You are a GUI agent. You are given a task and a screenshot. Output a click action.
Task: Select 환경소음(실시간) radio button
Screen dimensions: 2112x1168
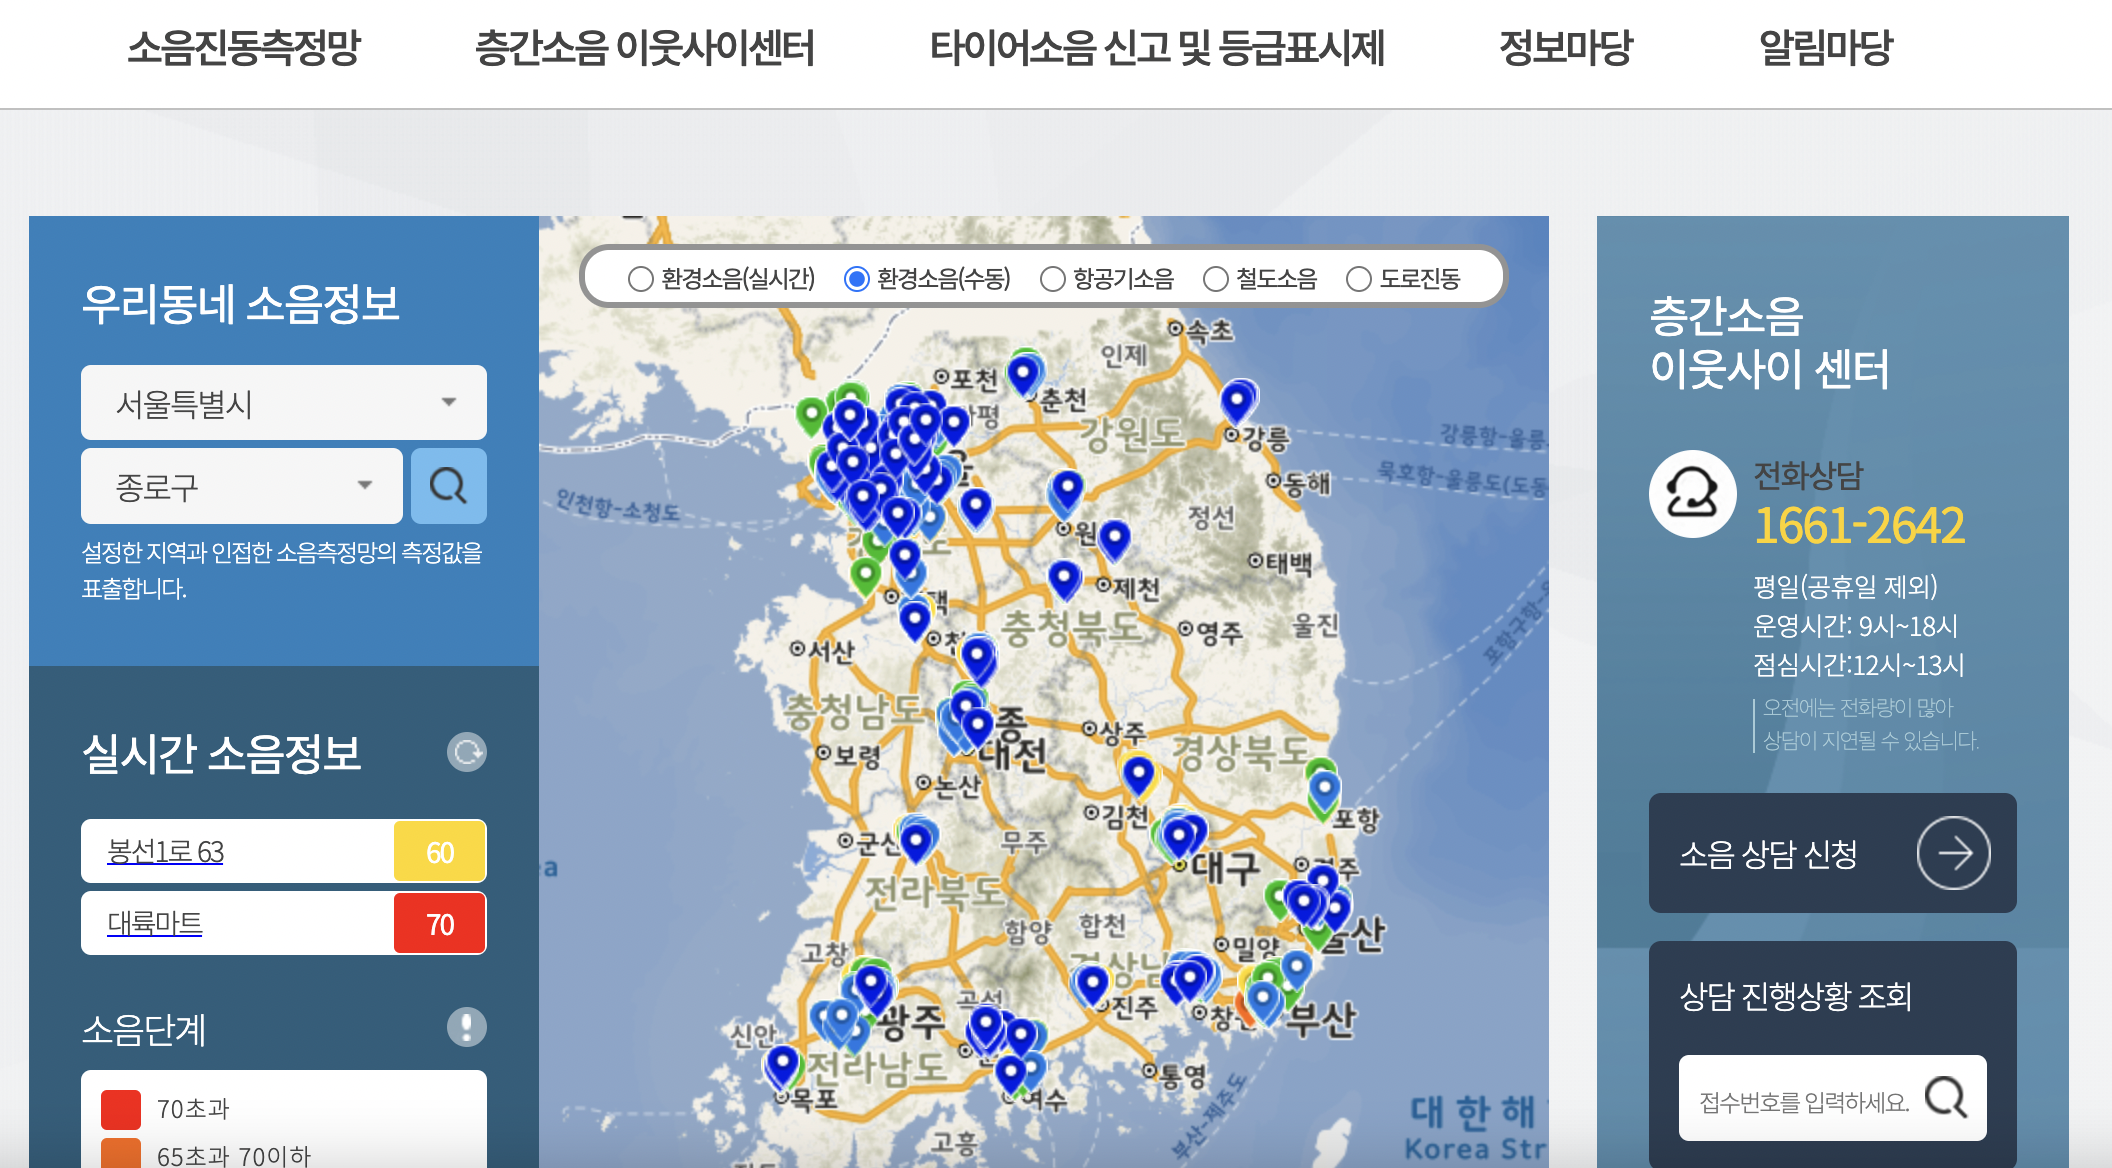pyautogui.click(x=640, y=279)
